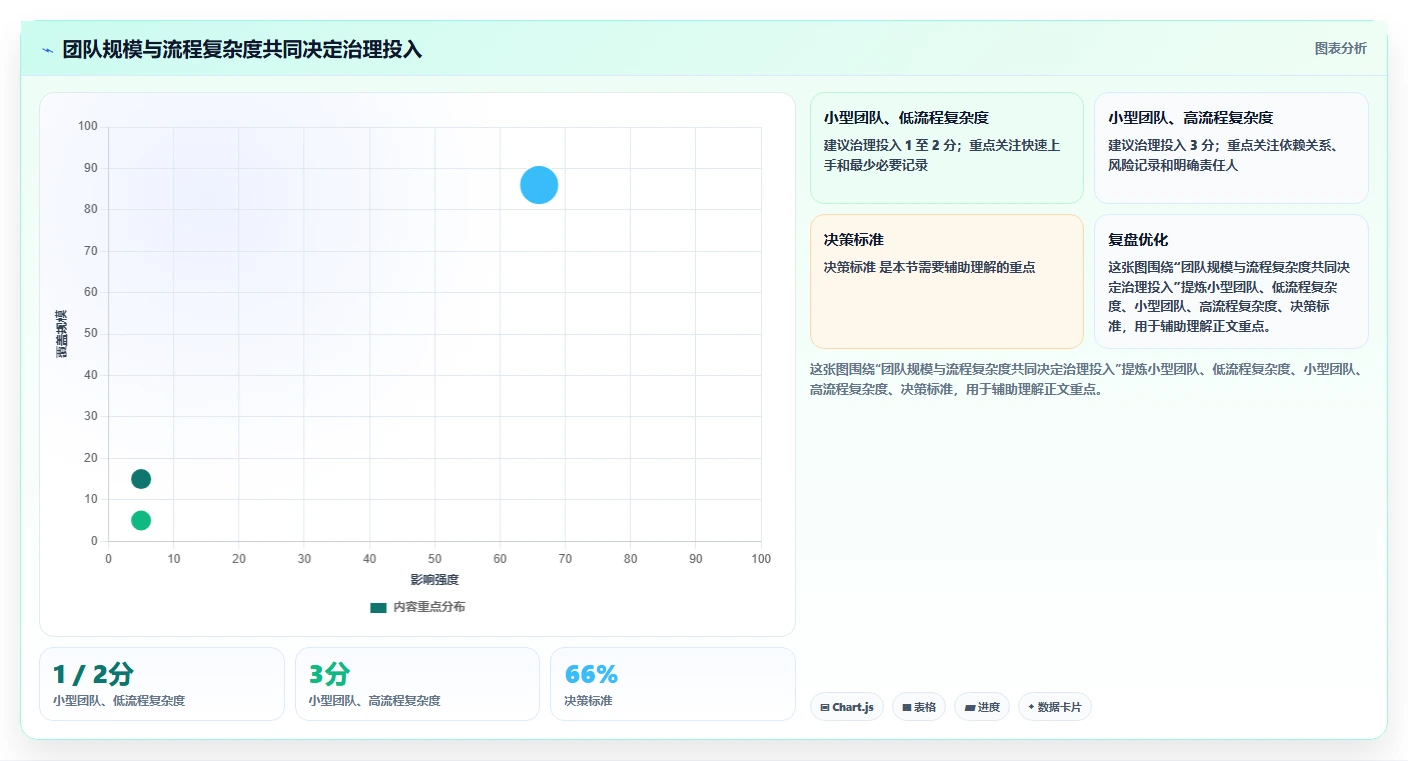Click the Chart.js chip's small icon

(825, 707)
